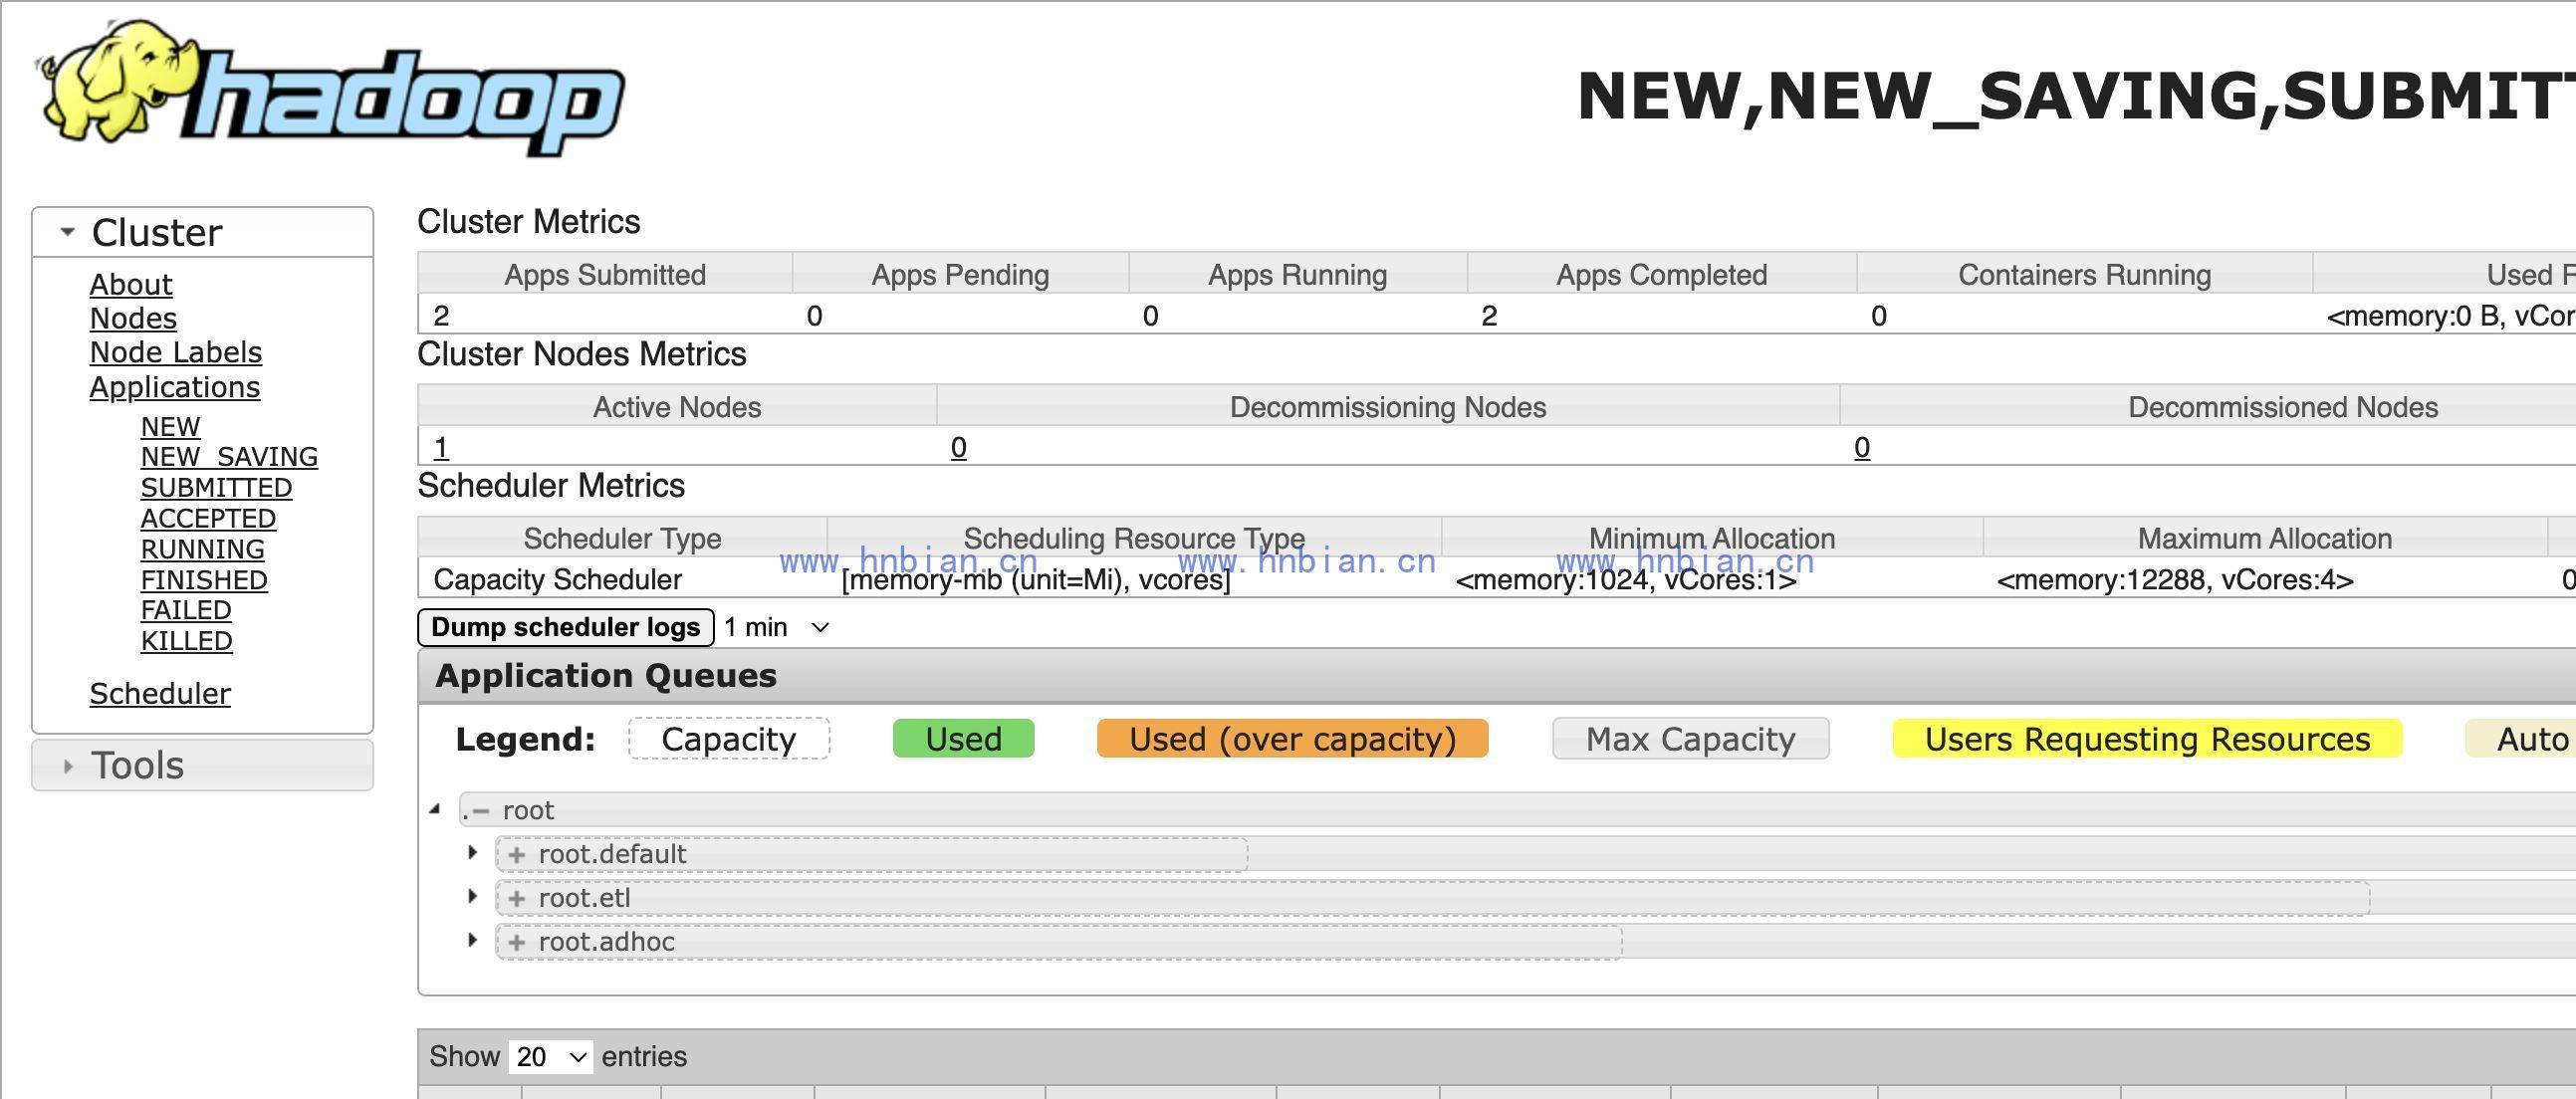This screenshot has height=1099, width=2576.
Task: Select the root.default queue label
Action: pyautogui.click(x=612, y=854)
